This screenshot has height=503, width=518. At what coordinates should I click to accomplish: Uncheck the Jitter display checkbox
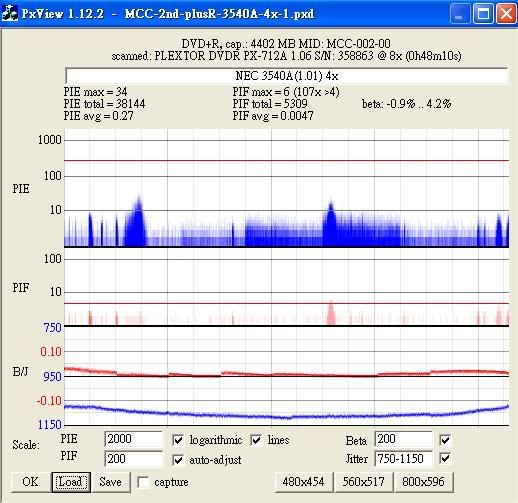pyautogui.click(x=445, y=459)
